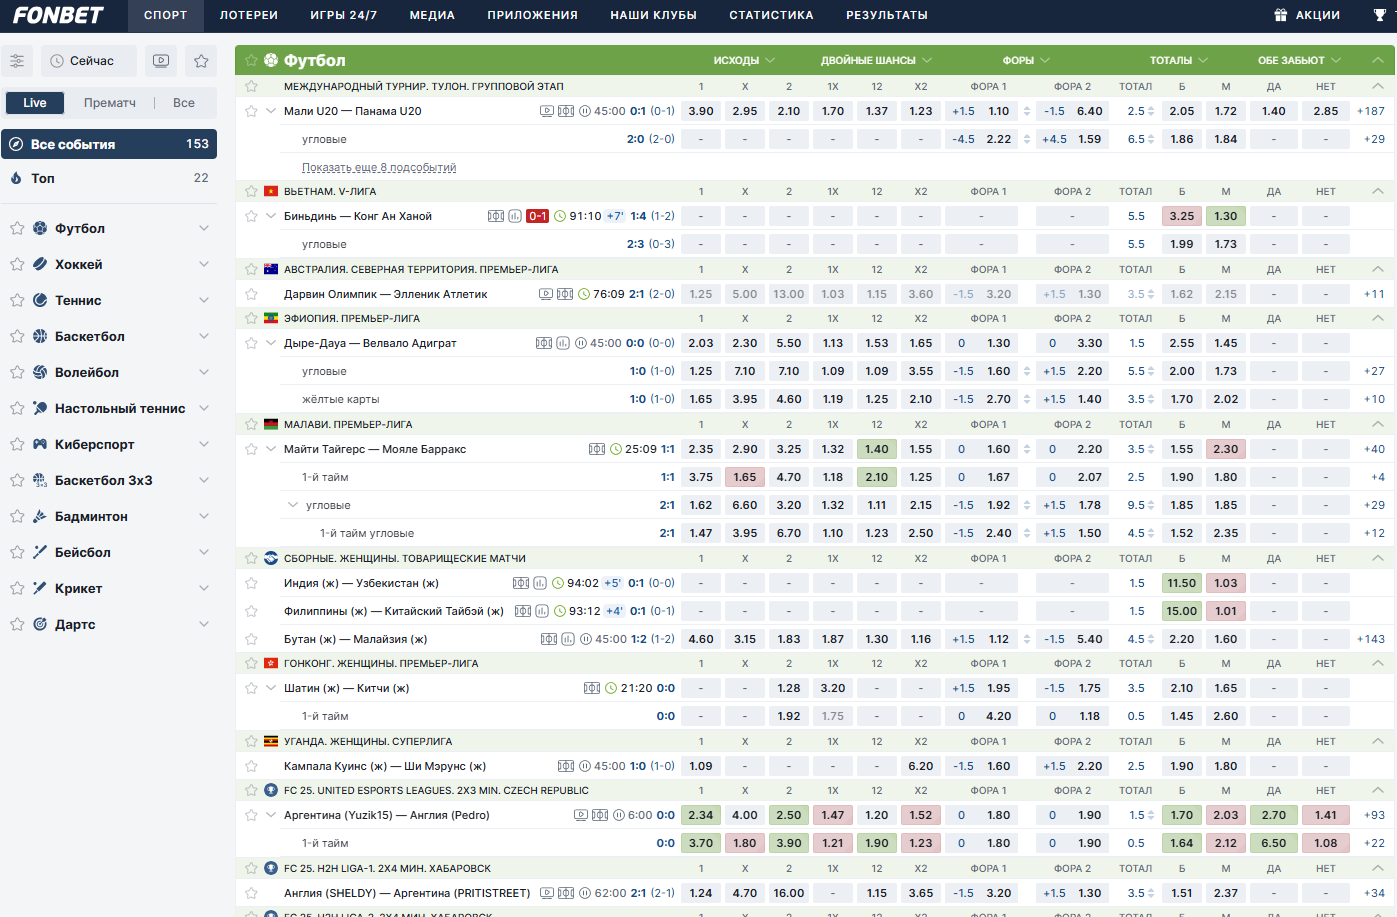Bet on odds 3.90 for Мали U20 win

[x=701, y=111]
